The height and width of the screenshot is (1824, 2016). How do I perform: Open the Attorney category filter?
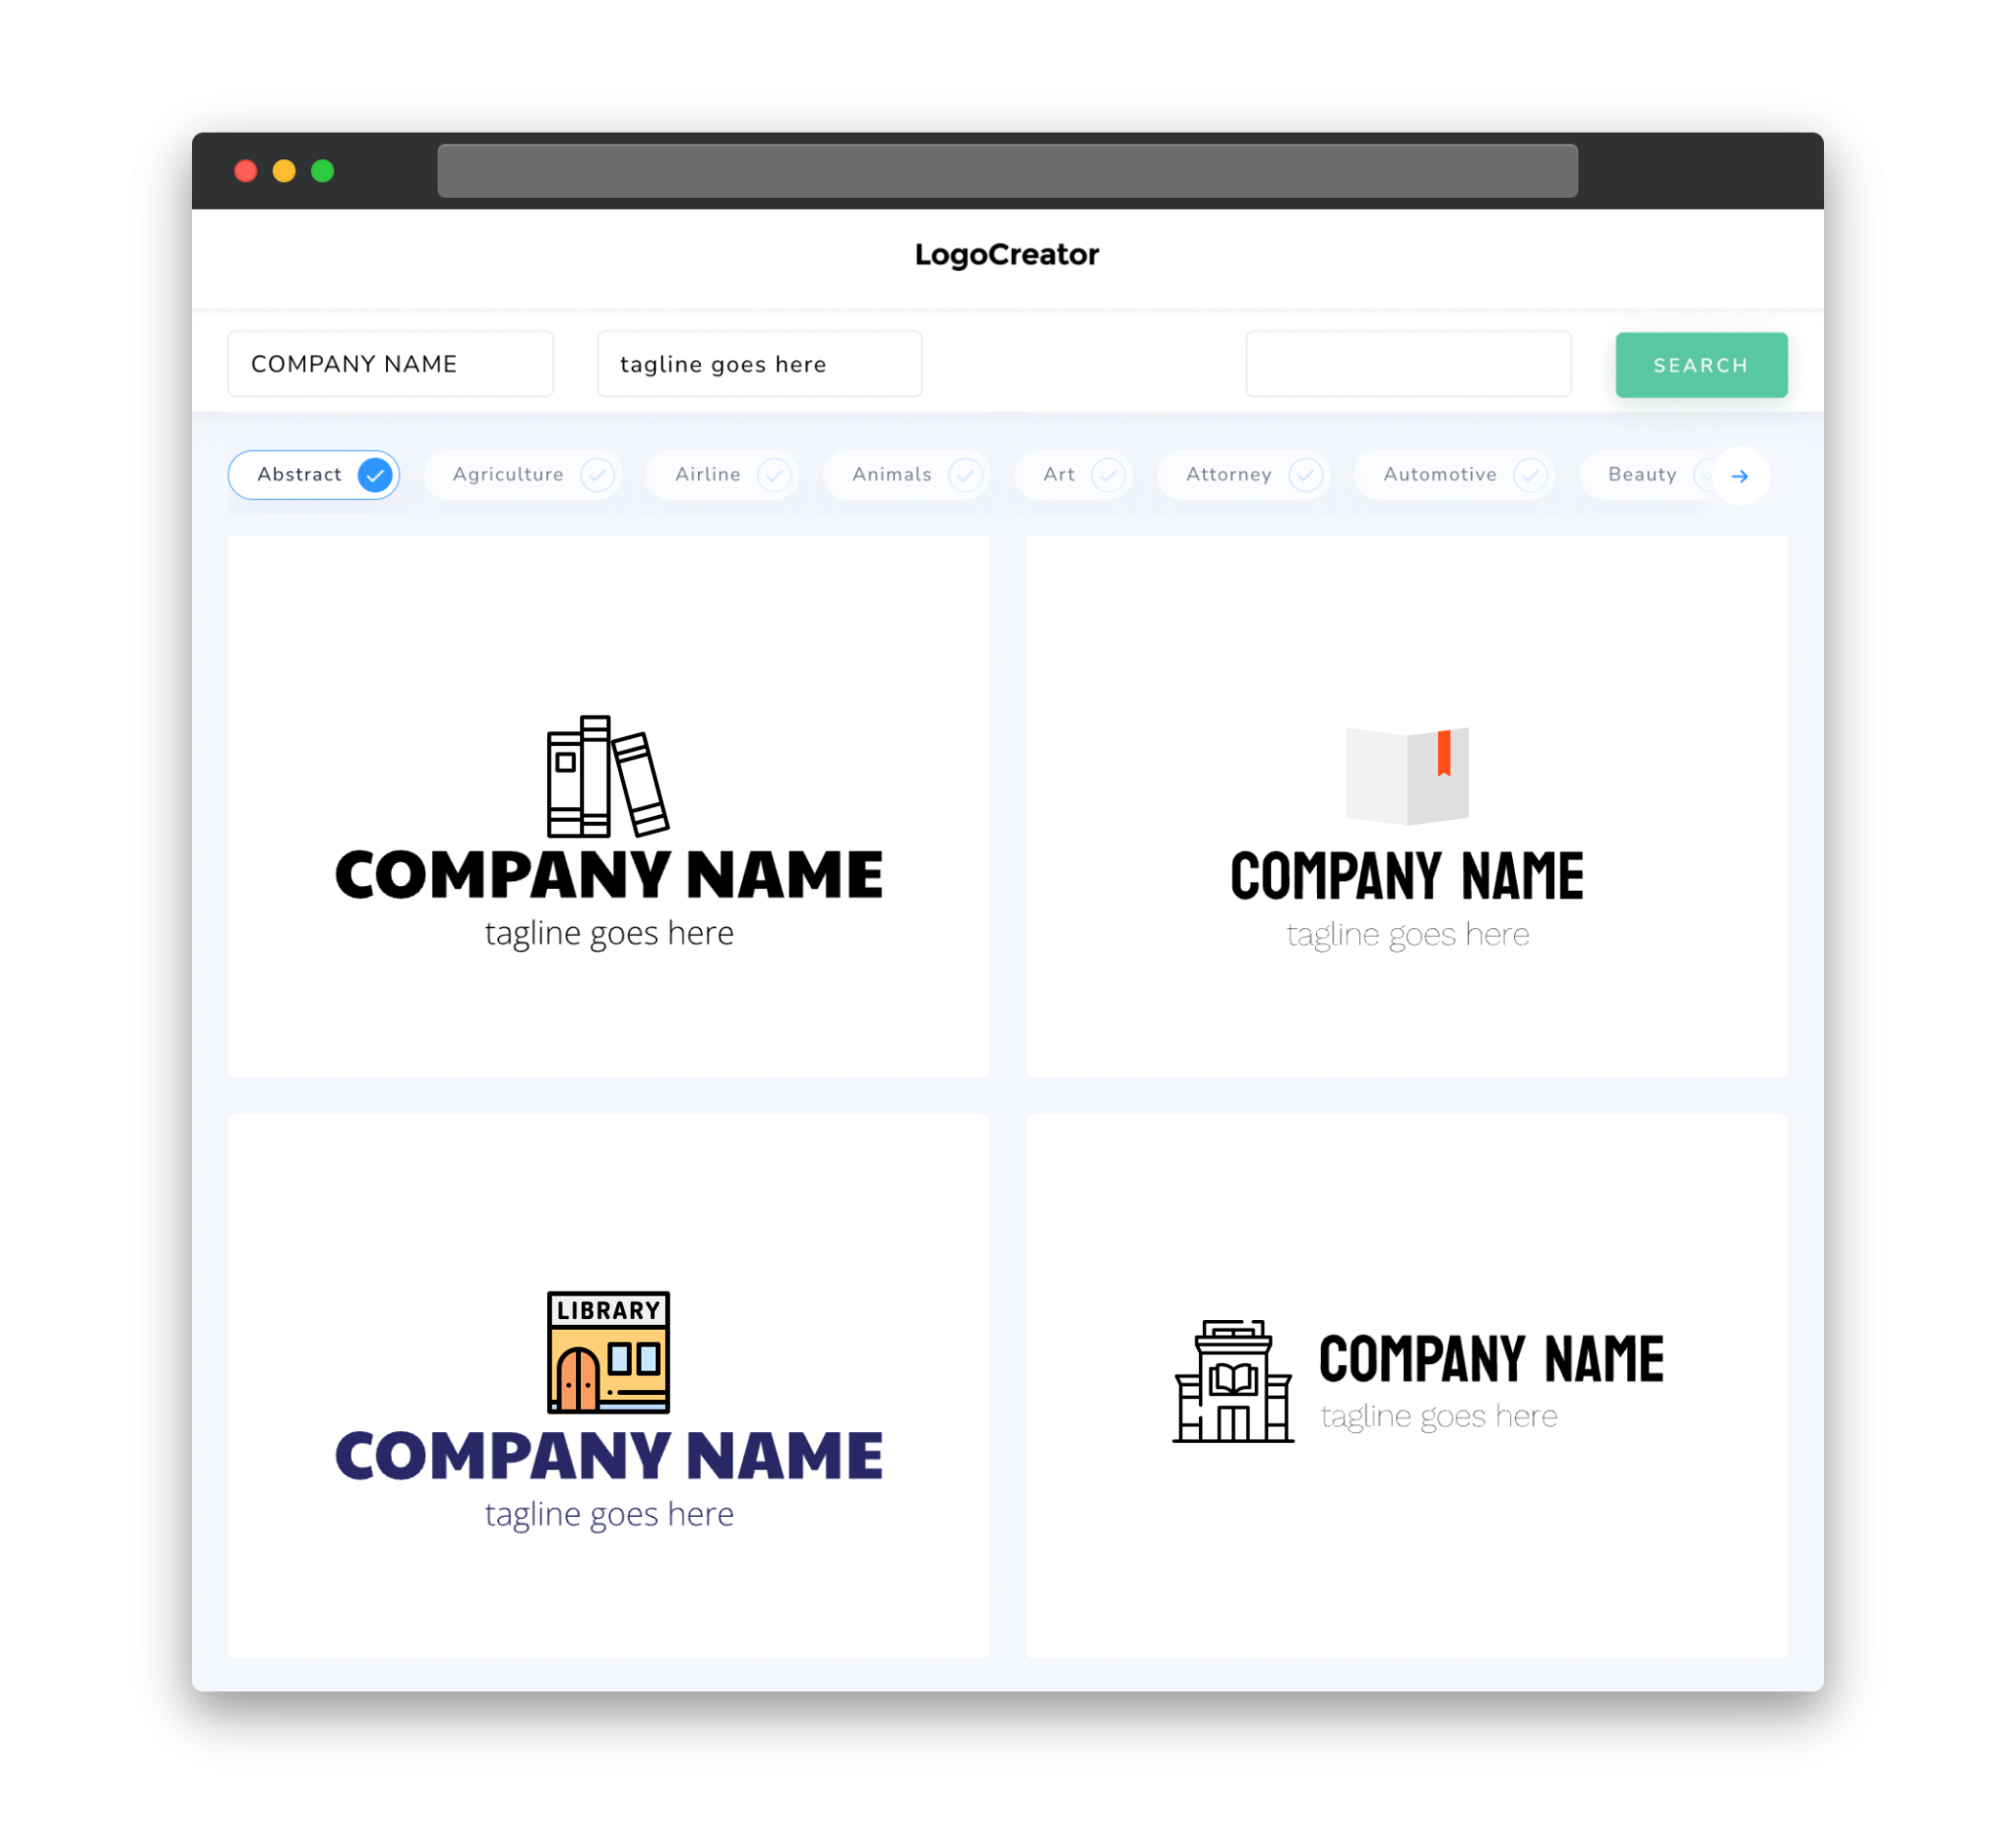tap(1245, 474)
